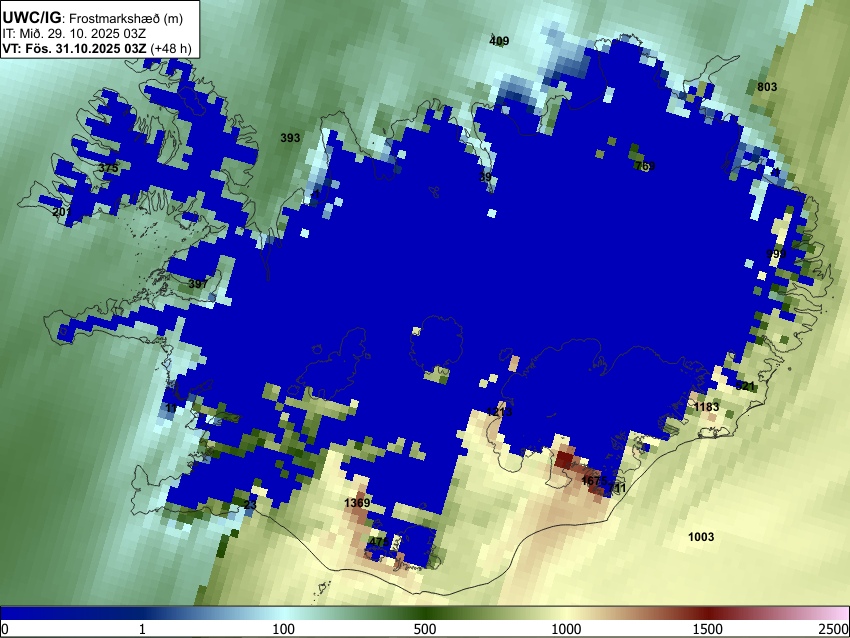Screen dimensions: 850x638
Task: Click the 500 label on the color scale
Action: 425,629
